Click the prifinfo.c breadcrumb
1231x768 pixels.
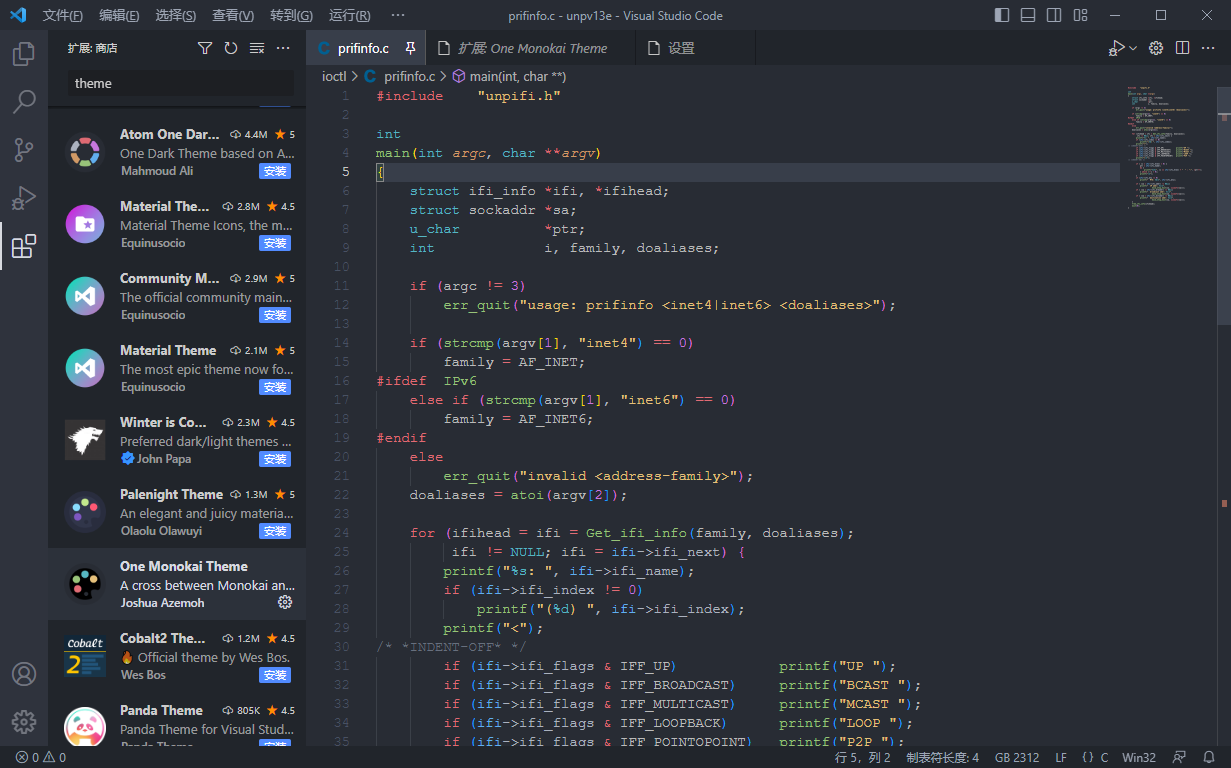[x=409, y=76]
